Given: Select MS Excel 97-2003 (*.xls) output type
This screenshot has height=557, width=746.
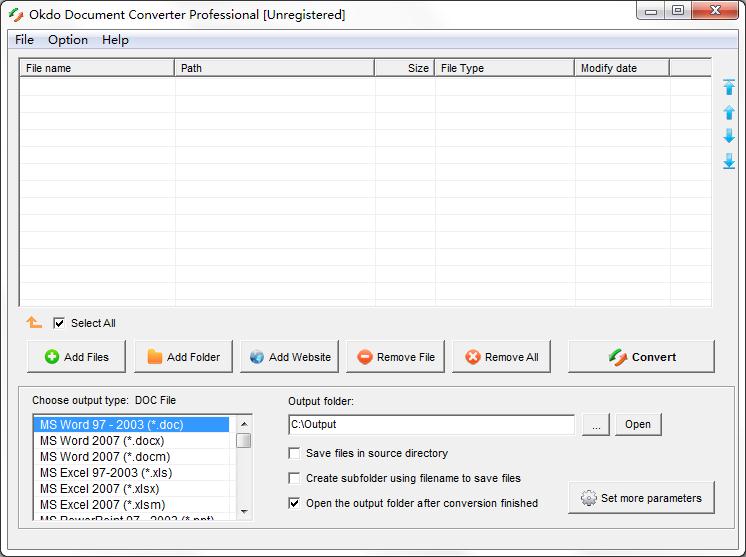Looking at the screenshot, I should coord(131,473).
